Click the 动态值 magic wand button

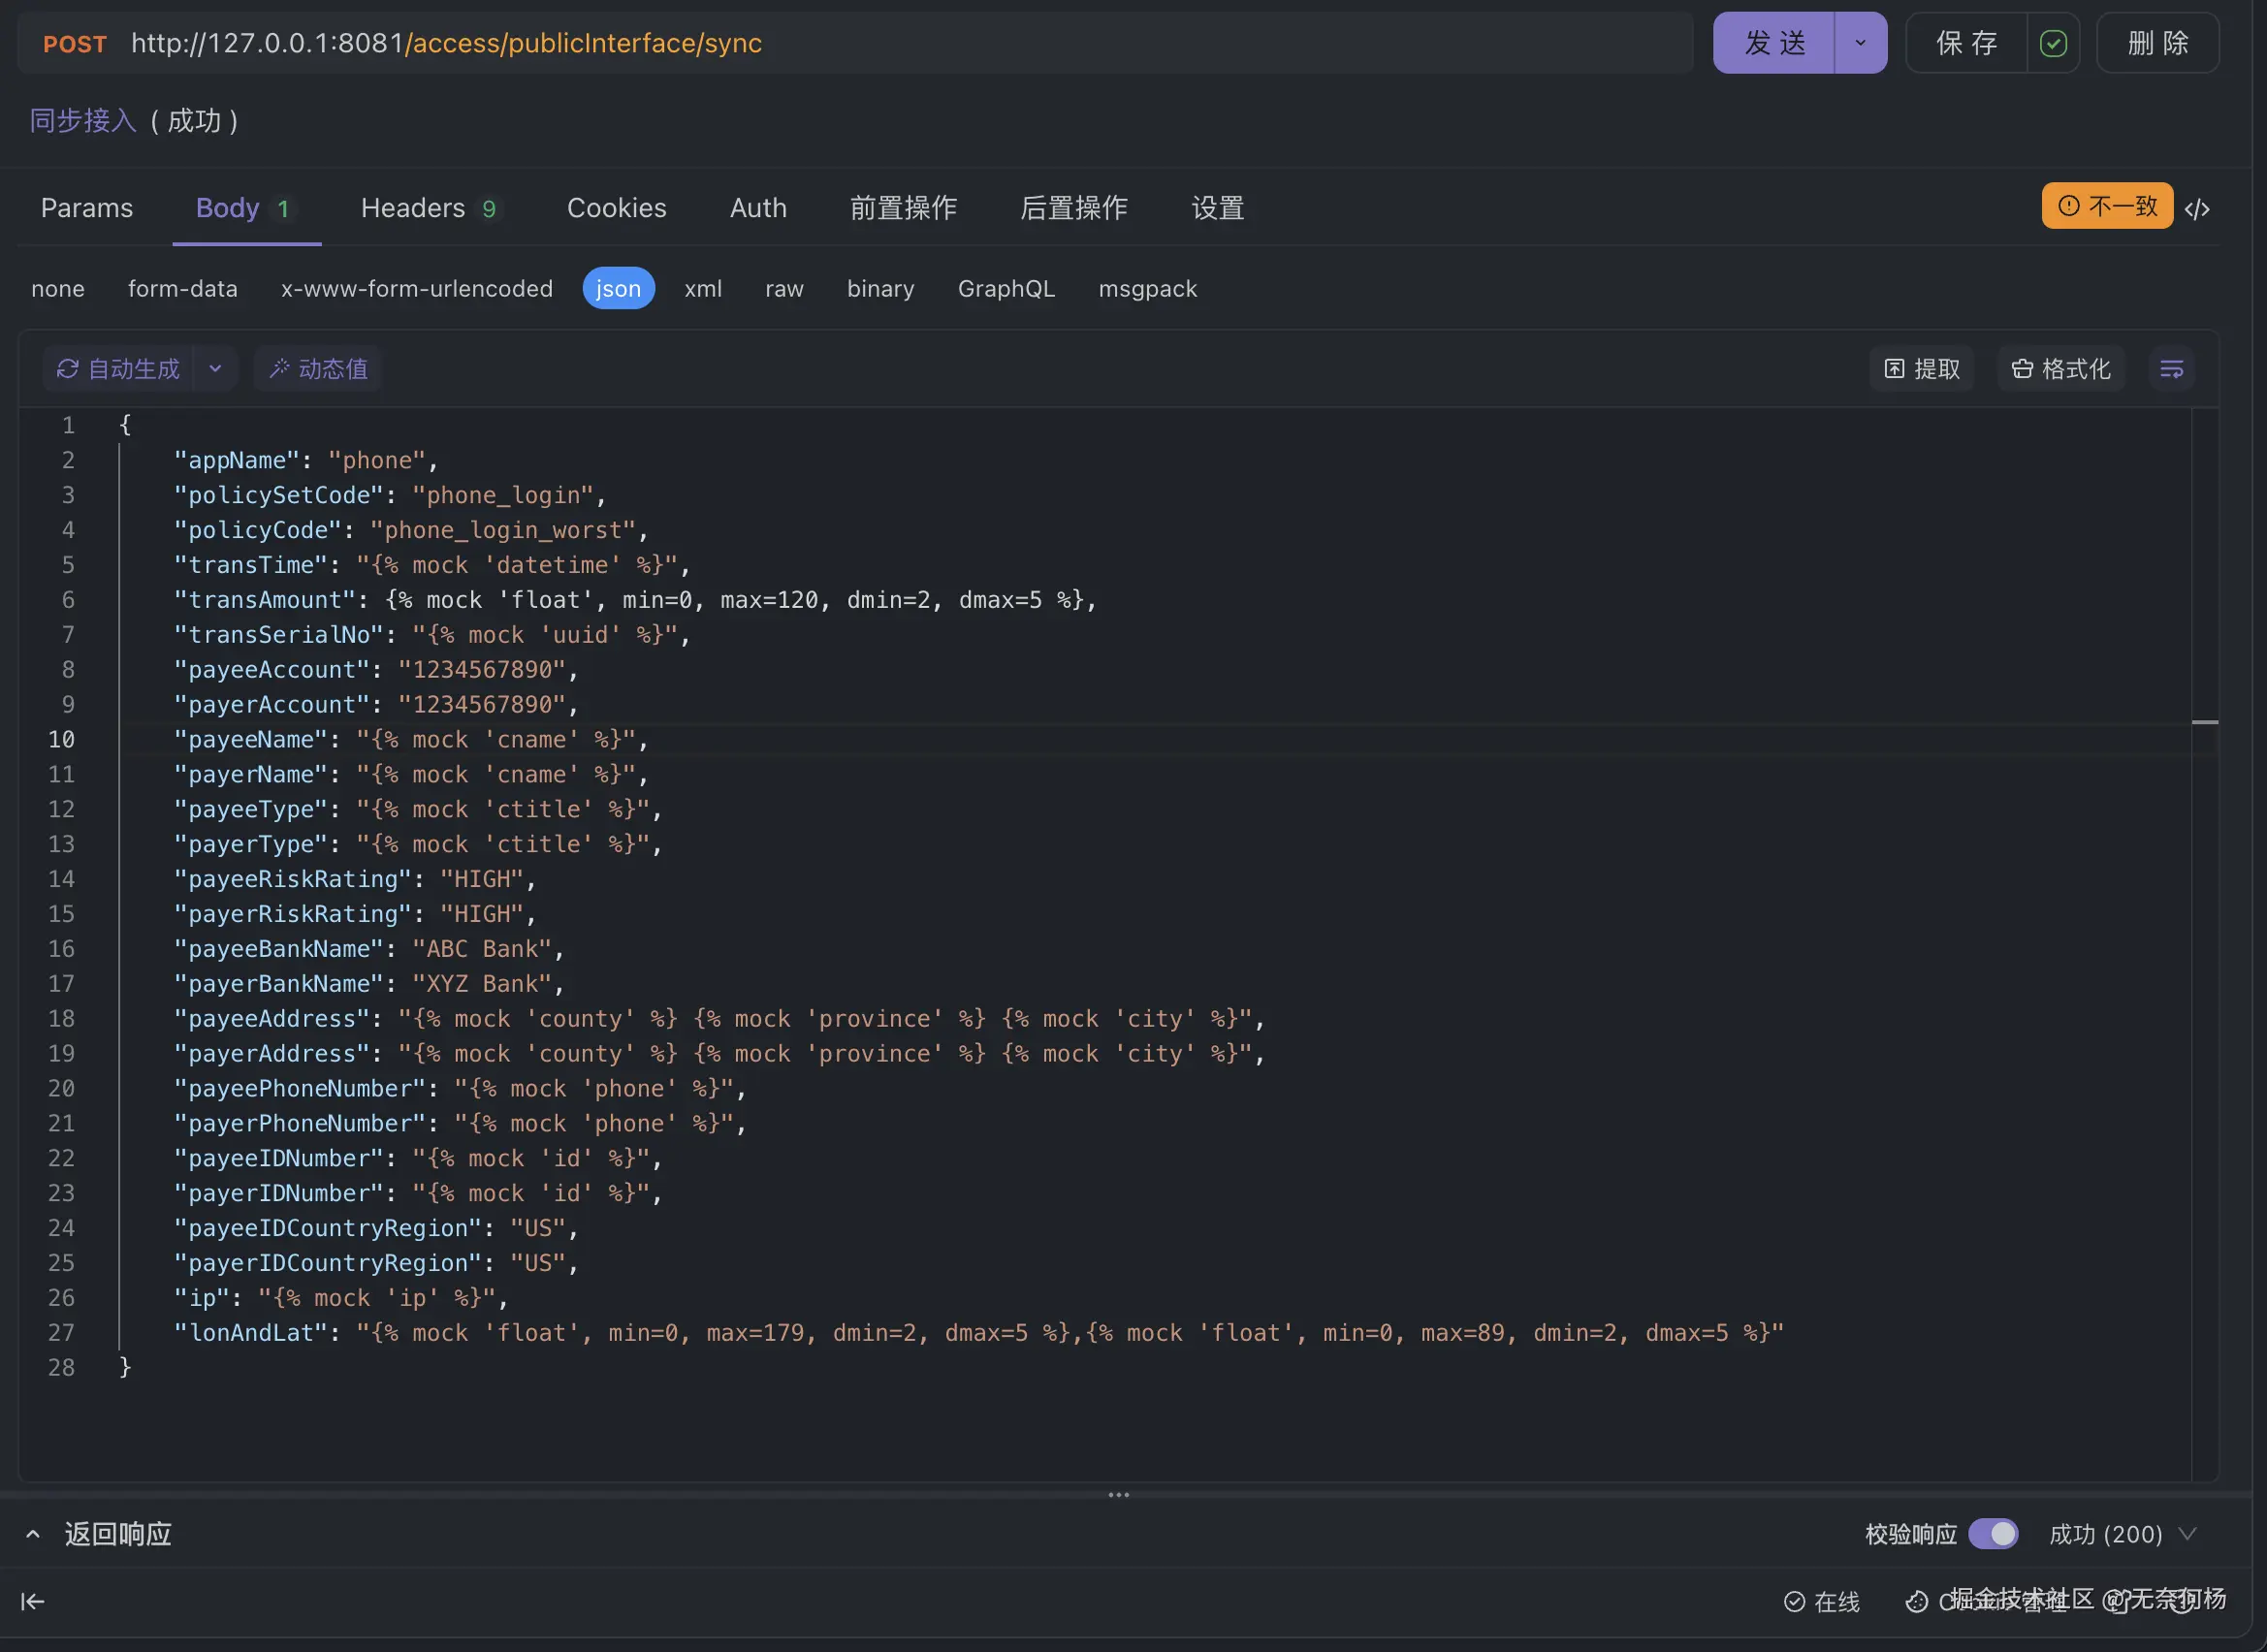click(x=318, y=369)
